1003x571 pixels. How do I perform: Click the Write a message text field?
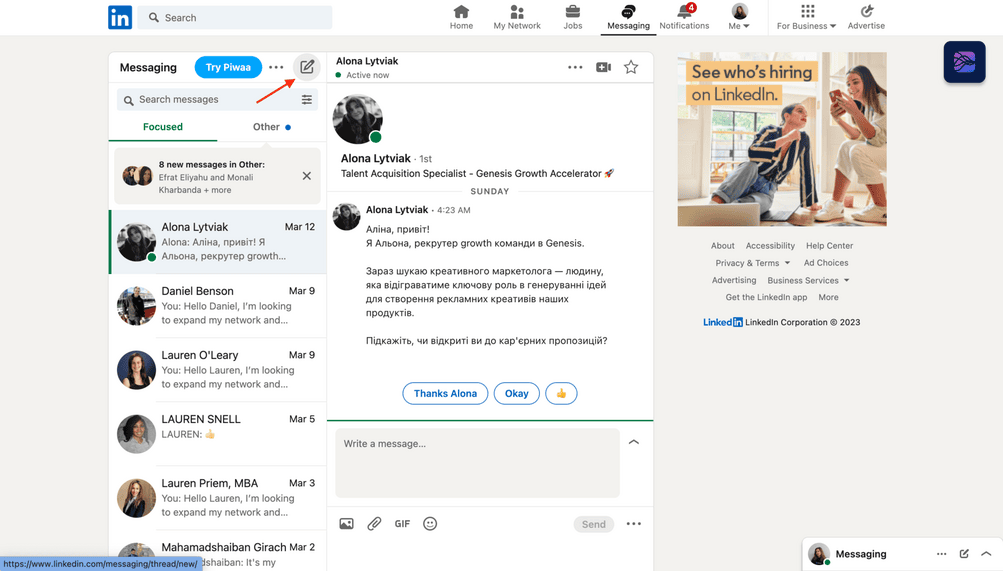[x=477, y=463]
